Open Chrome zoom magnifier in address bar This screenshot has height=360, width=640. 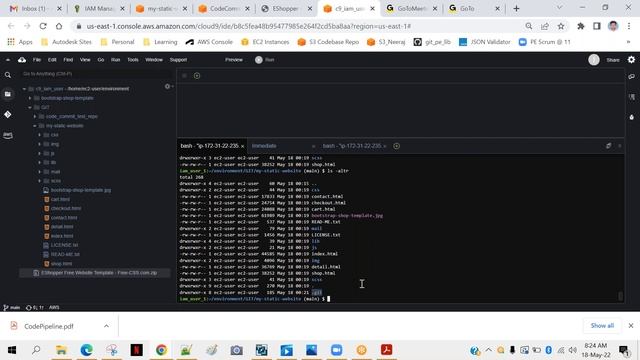click(x=529, y=26)
